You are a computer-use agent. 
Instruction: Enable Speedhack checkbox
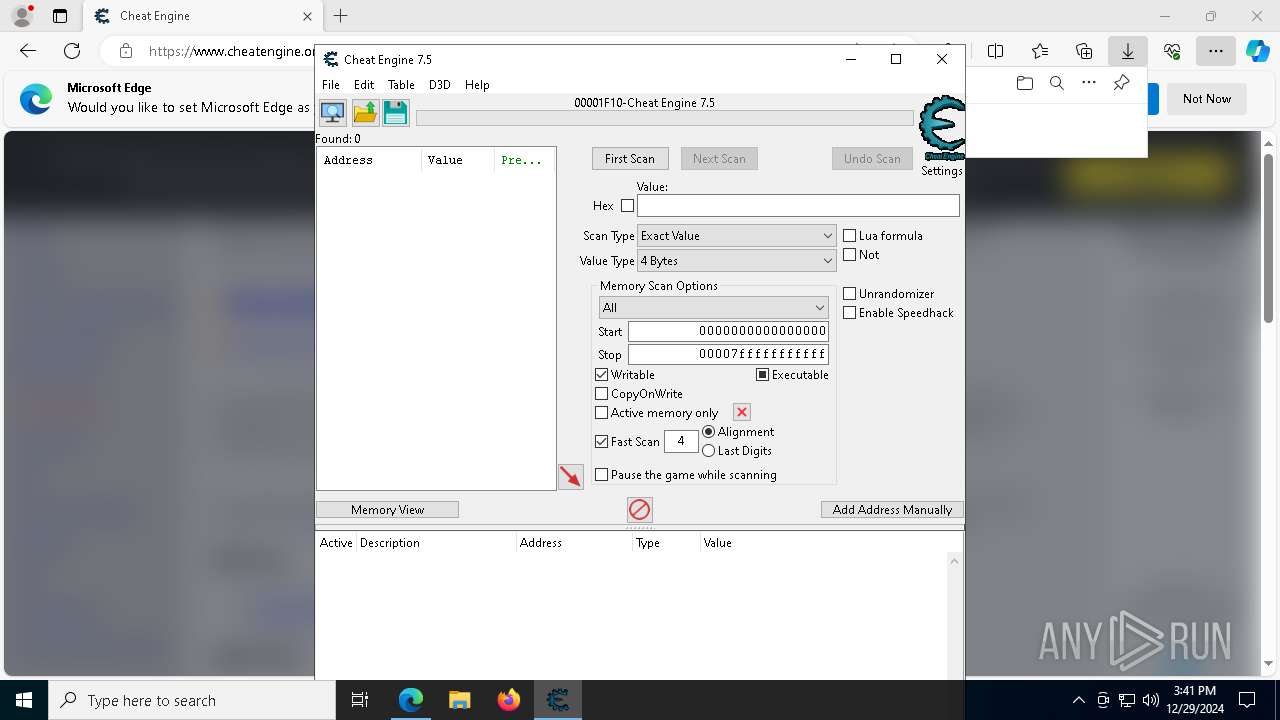tap(850, 313)
